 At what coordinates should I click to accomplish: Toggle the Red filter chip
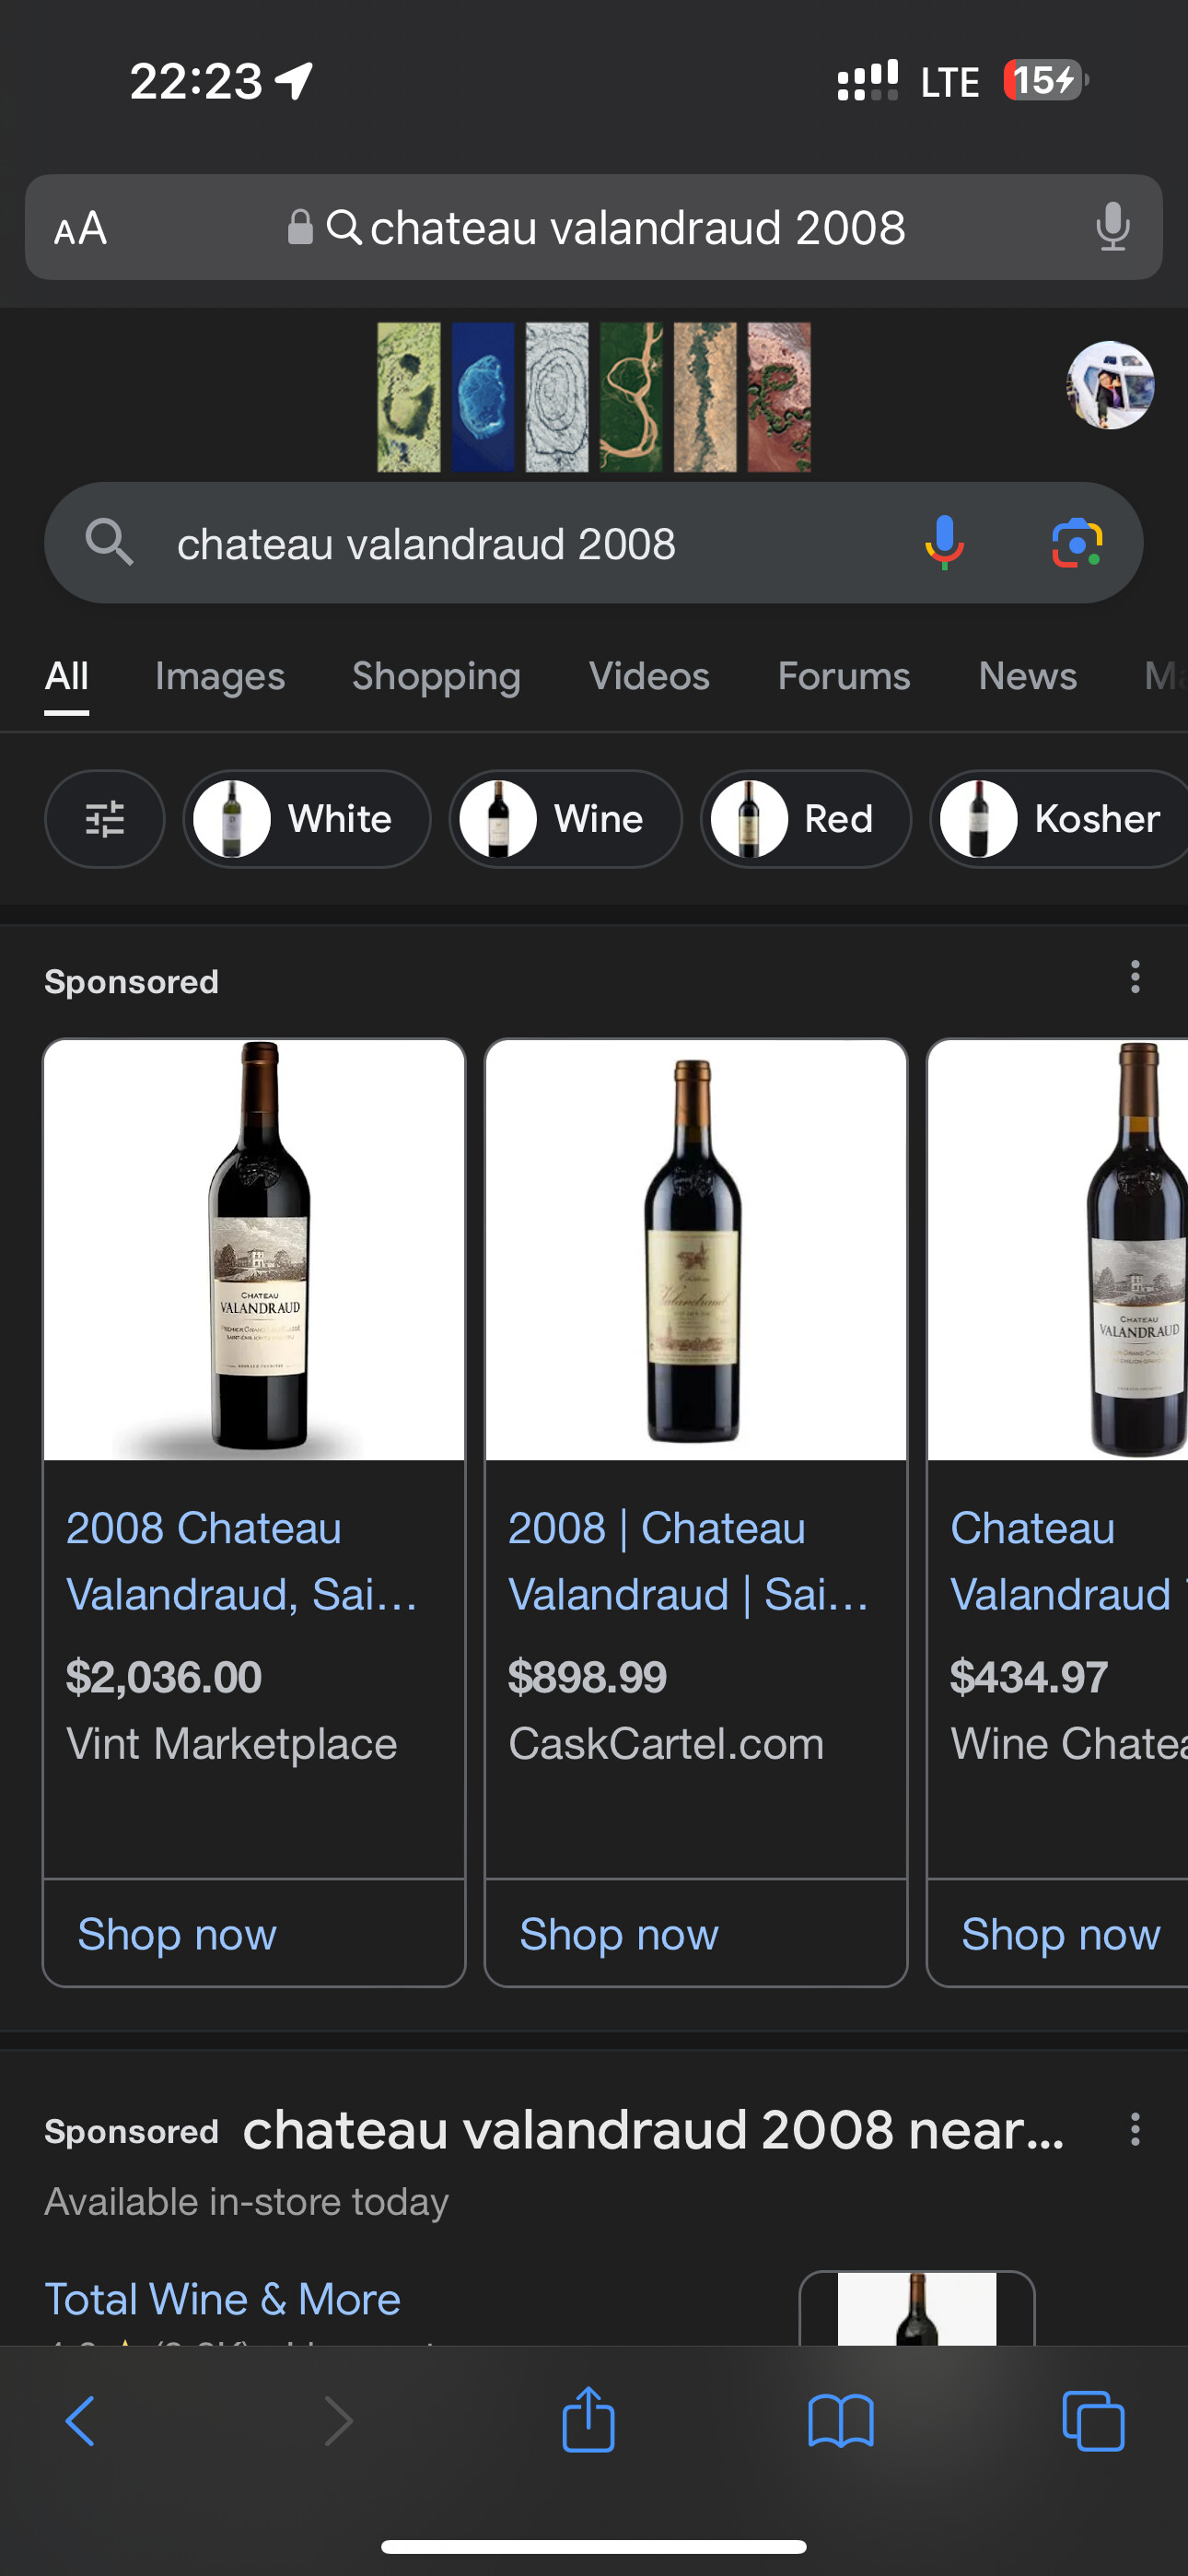coord(805,819)
